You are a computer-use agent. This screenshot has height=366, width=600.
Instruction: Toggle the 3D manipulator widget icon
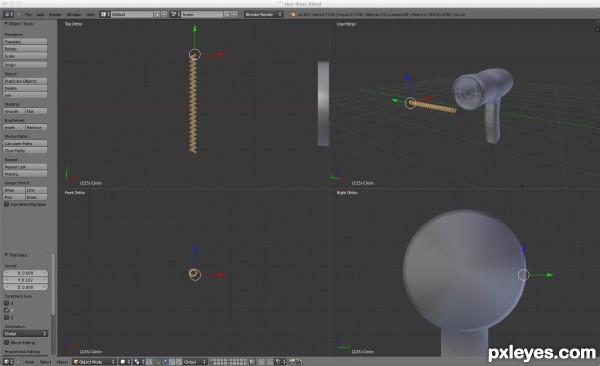tap(158, 361)
